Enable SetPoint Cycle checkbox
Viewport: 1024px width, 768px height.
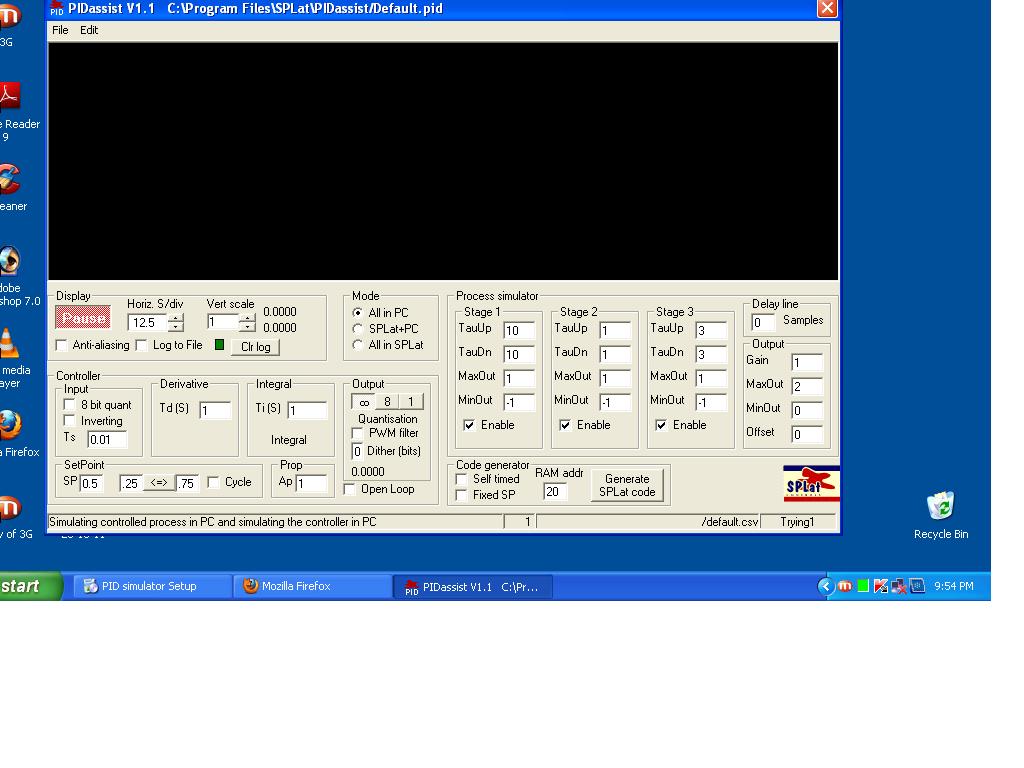coord(214,482)
